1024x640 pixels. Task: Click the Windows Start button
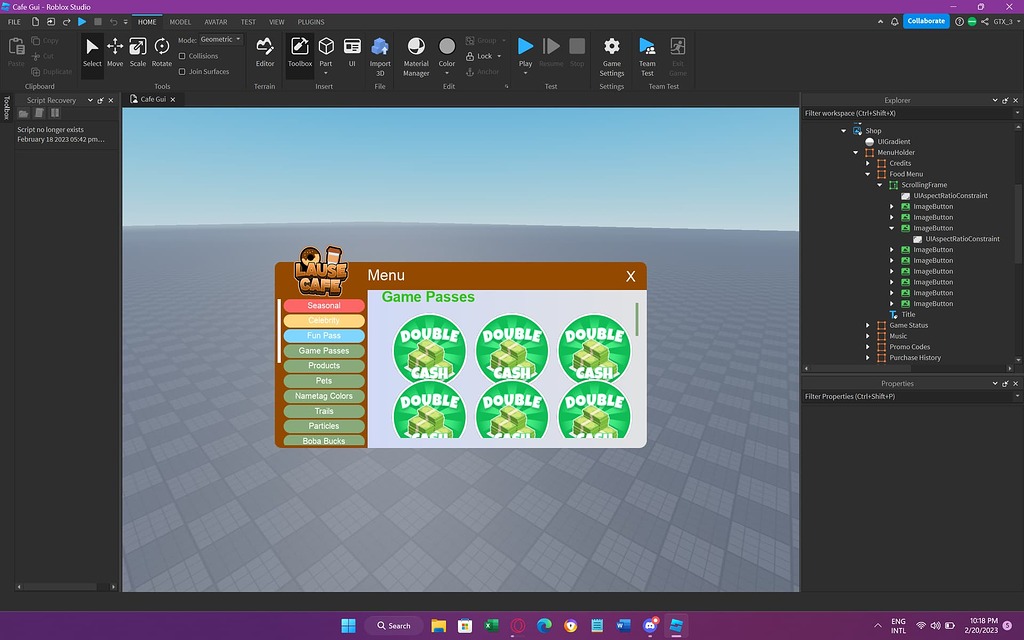tap(349, 626)
